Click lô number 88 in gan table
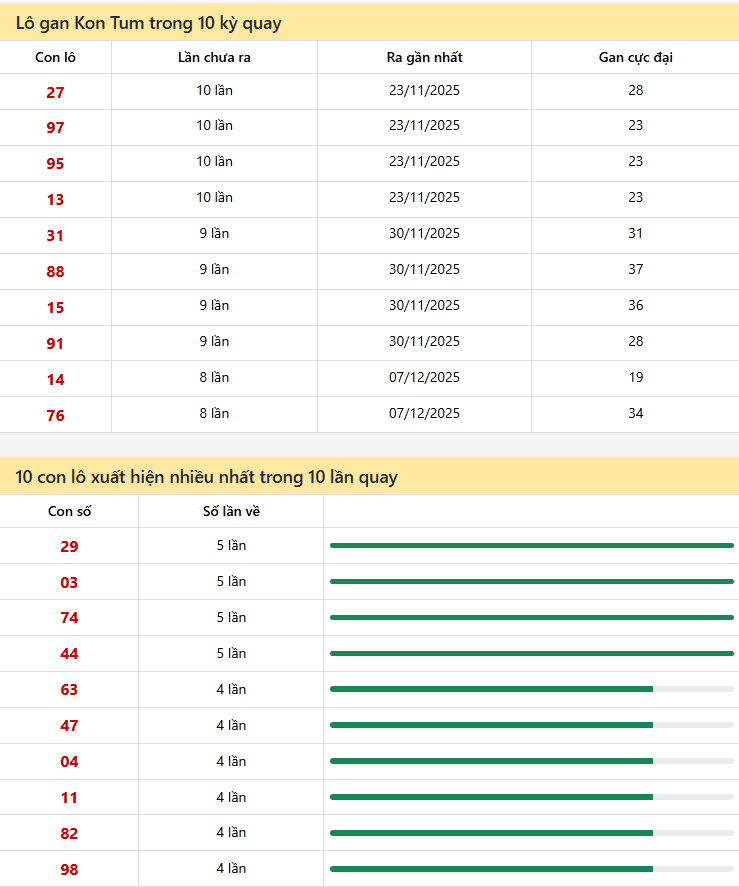The image size is (739, 887). [55, 272]
